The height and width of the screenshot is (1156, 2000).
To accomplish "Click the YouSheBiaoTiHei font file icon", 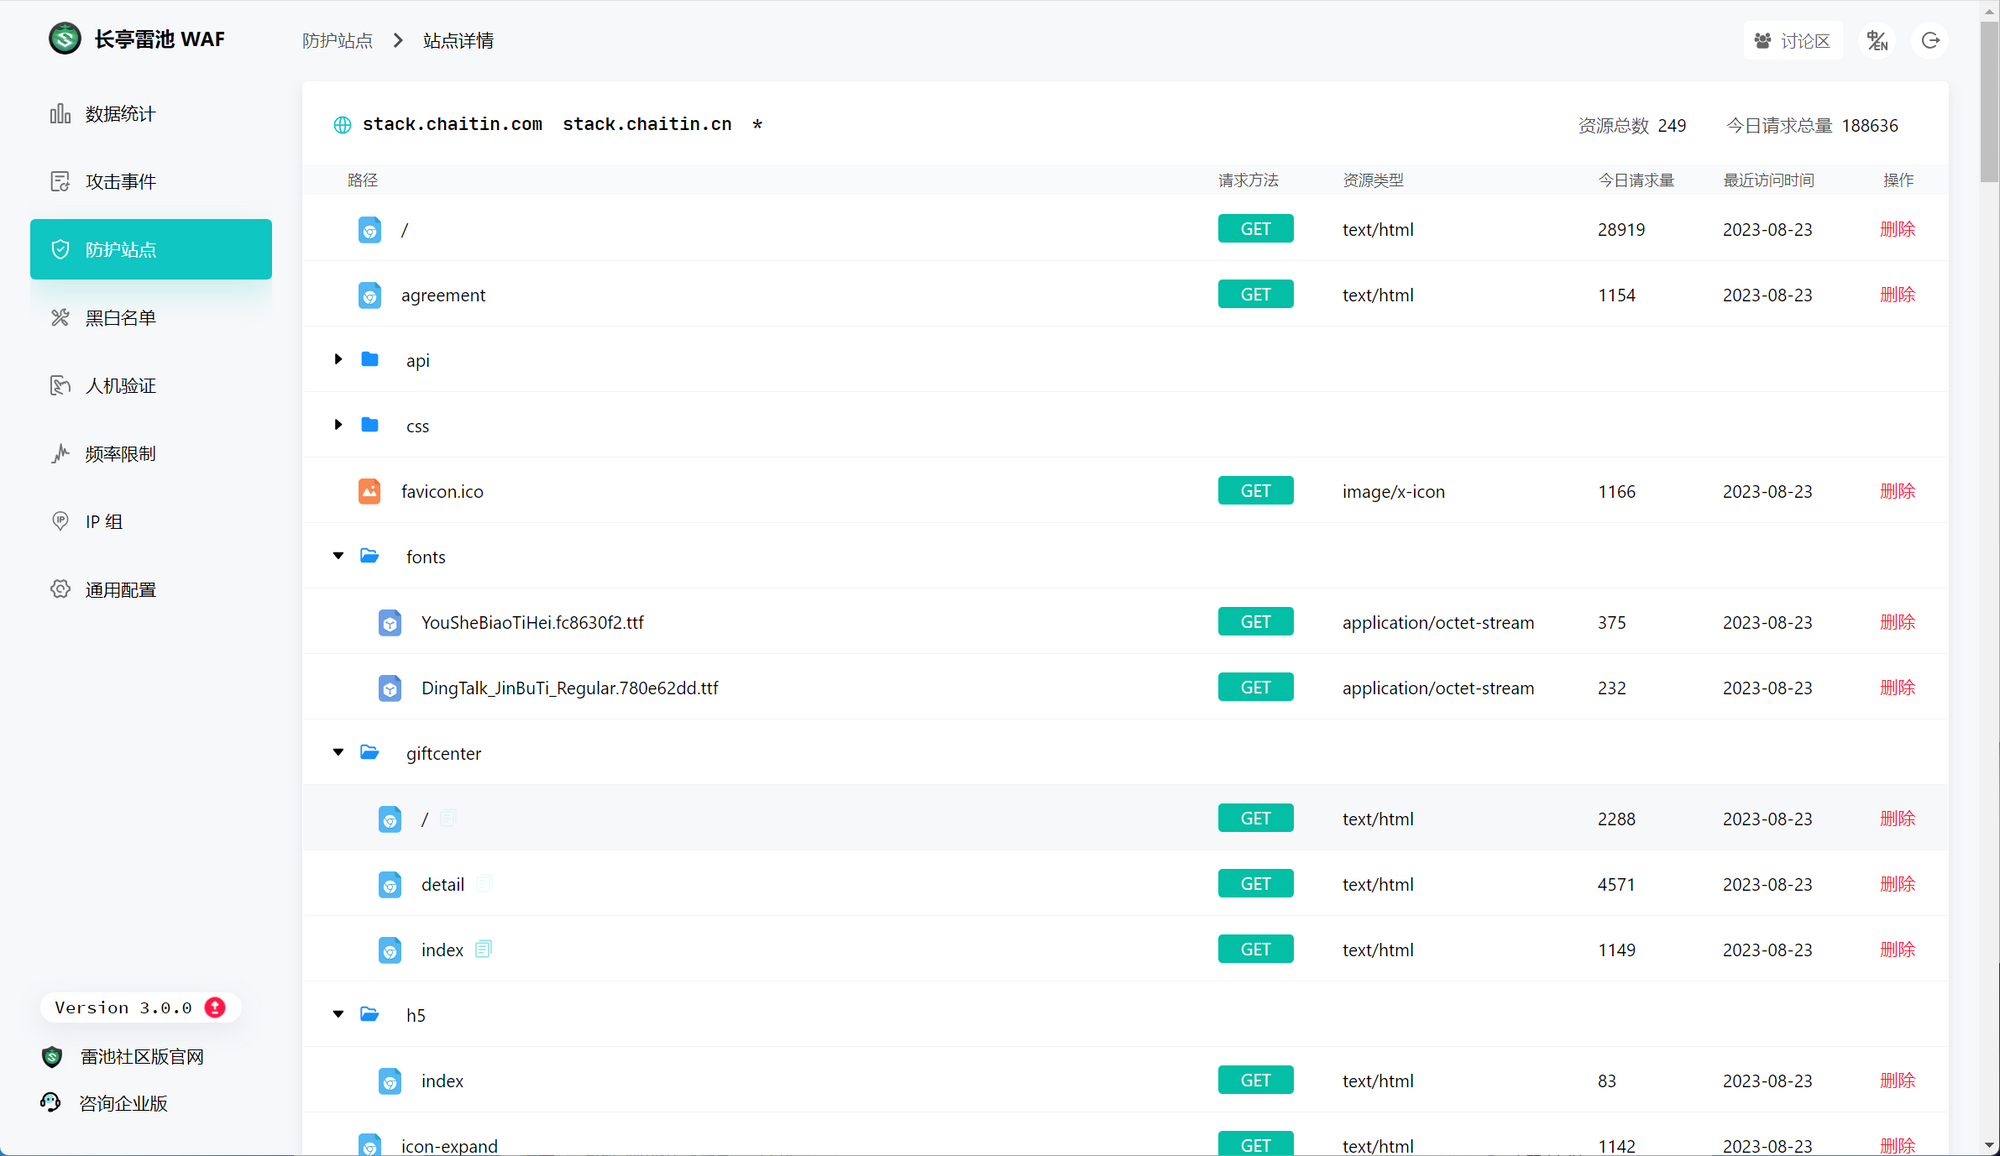I will 390,623.
